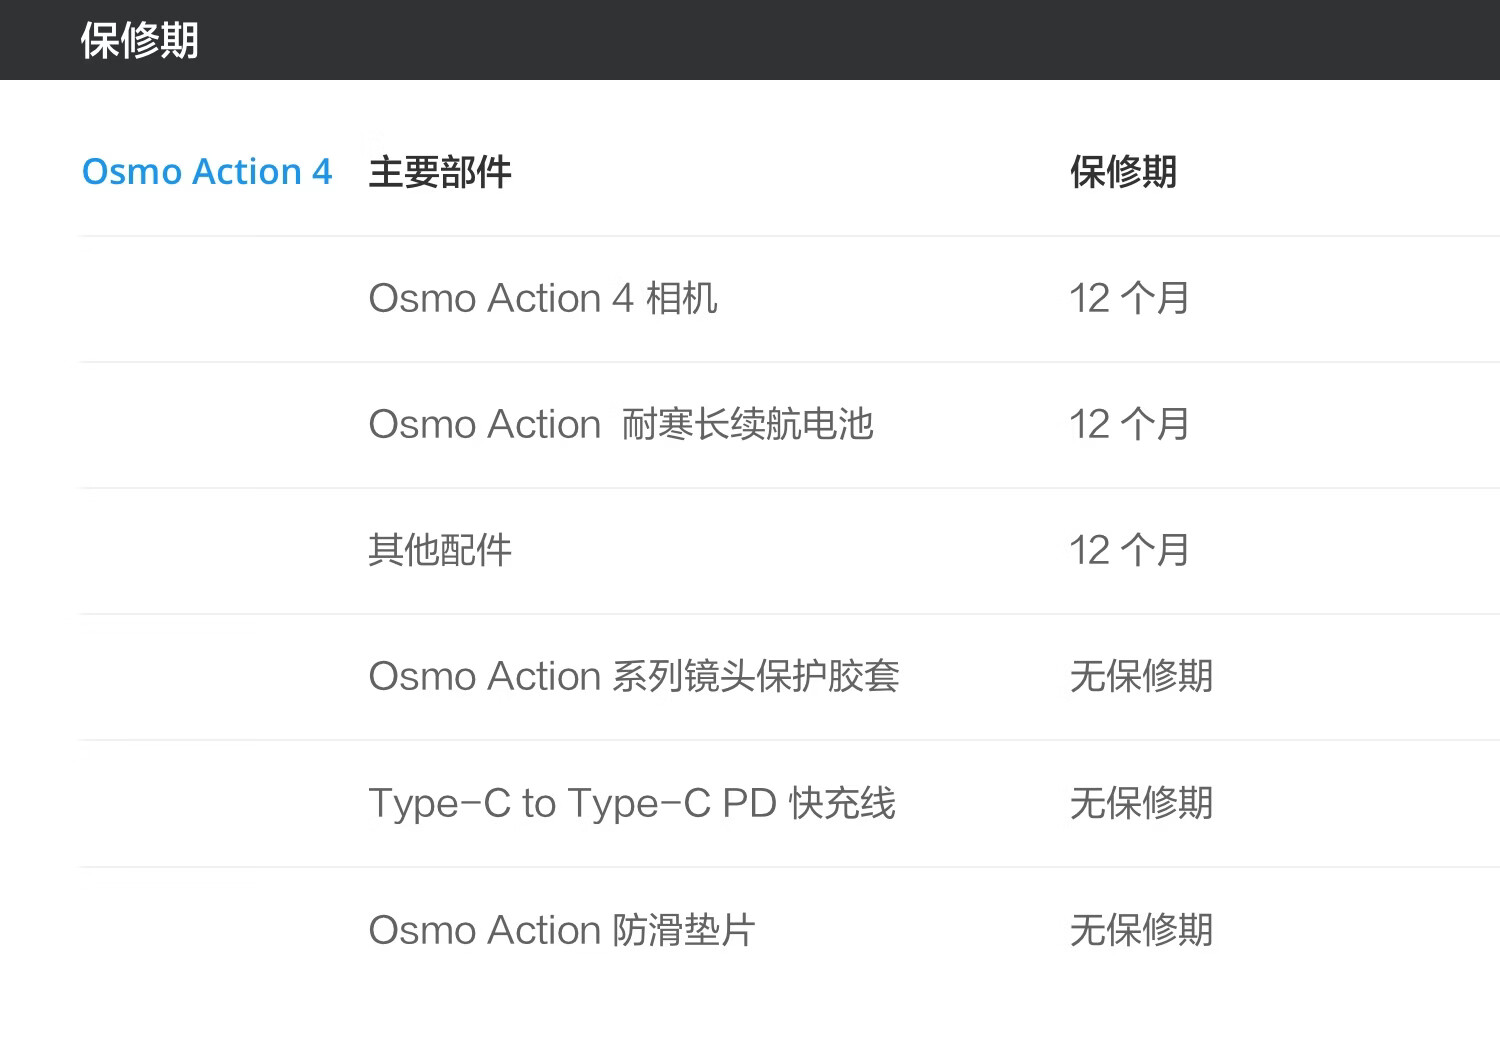Click 无保修期 for 镜头保护胶套

1141,677
